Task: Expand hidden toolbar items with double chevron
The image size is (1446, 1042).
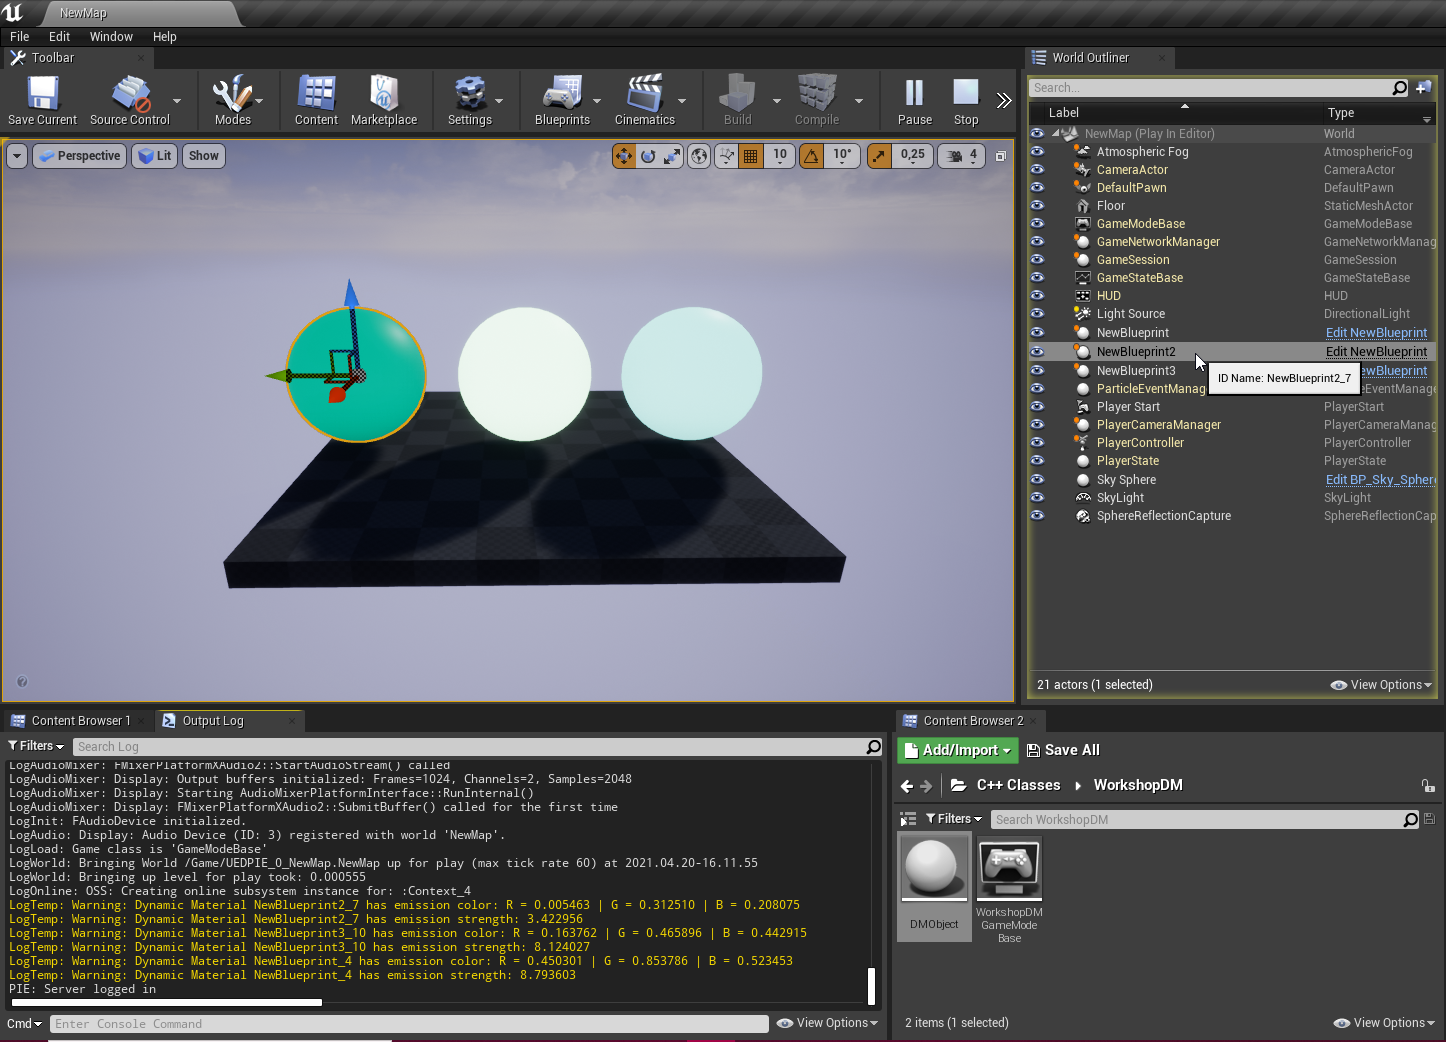Action: click(x=1004, y=100)
